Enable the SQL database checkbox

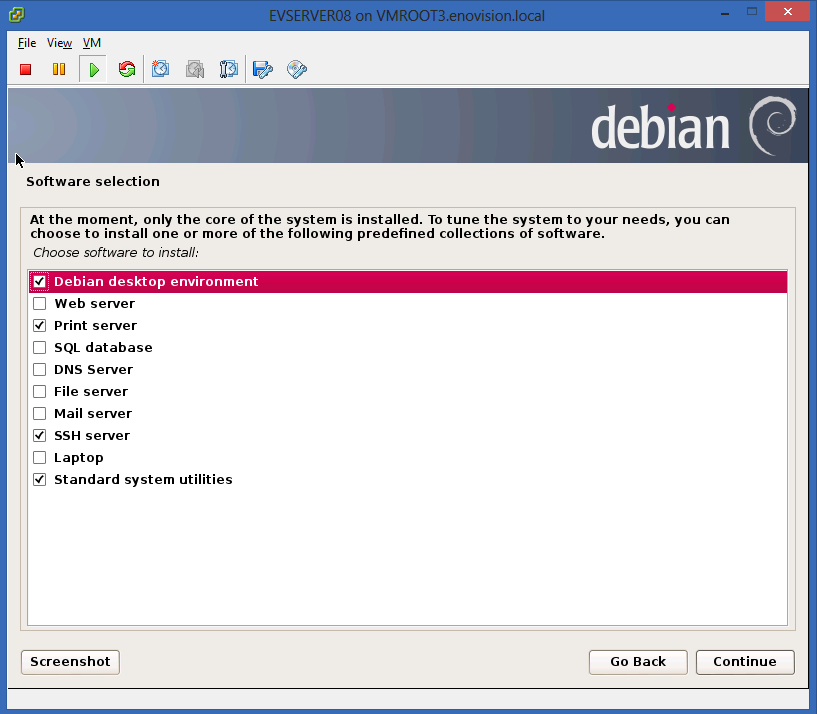click(x=40, y=348)
